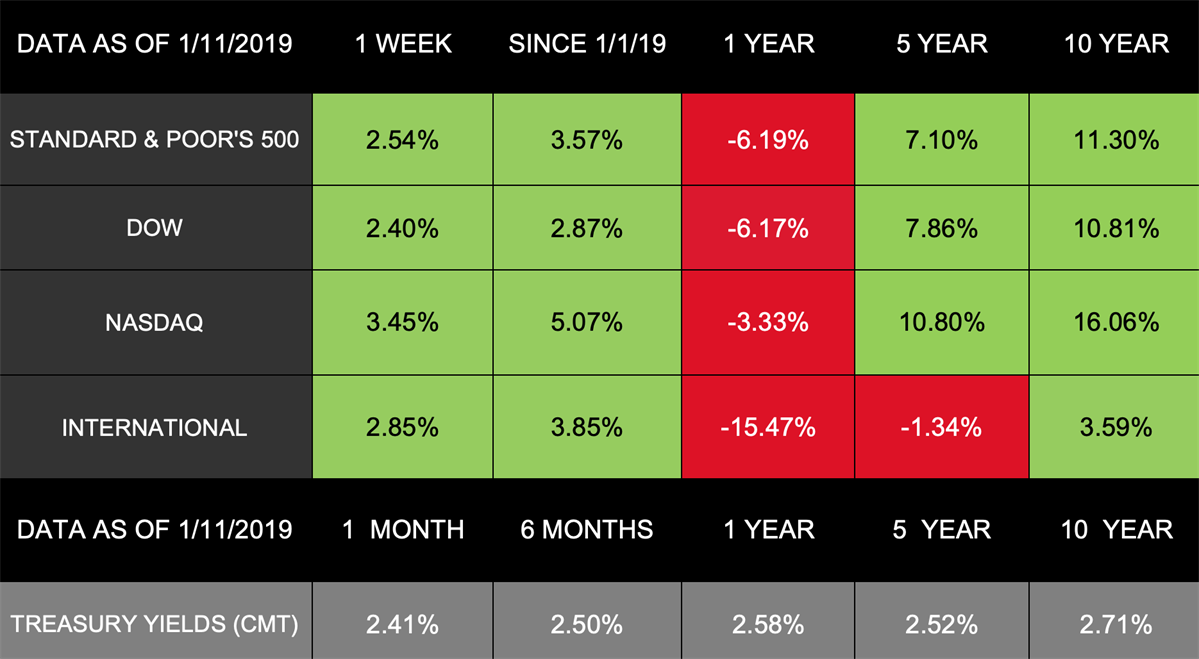Select the 2.41% treasury yield cell
Screen dimensions: 1199x659
[x=402, y=626]
